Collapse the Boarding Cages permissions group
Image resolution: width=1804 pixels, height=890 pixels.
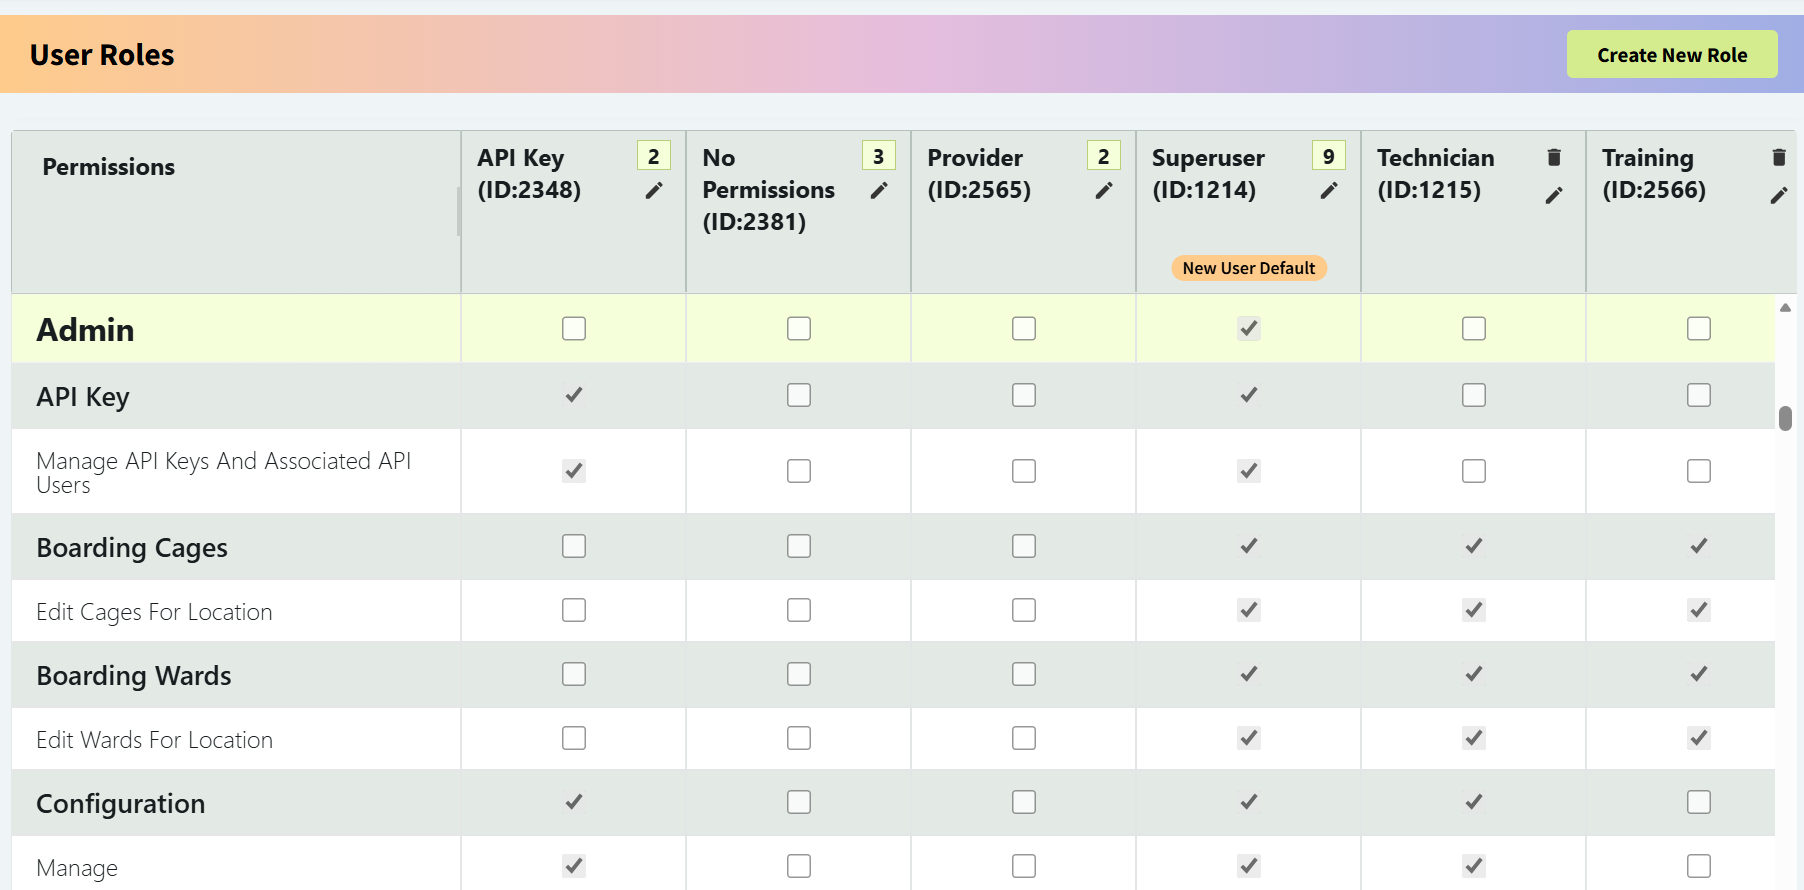pyautogui.click(x=131, y=547)
